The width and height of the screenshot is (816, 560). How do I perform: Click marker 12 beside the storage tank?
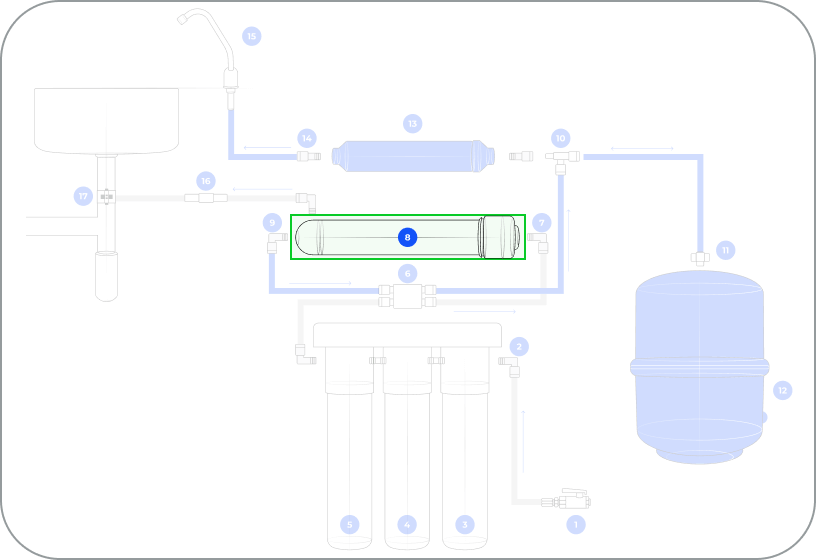click(x=782, y=390)
